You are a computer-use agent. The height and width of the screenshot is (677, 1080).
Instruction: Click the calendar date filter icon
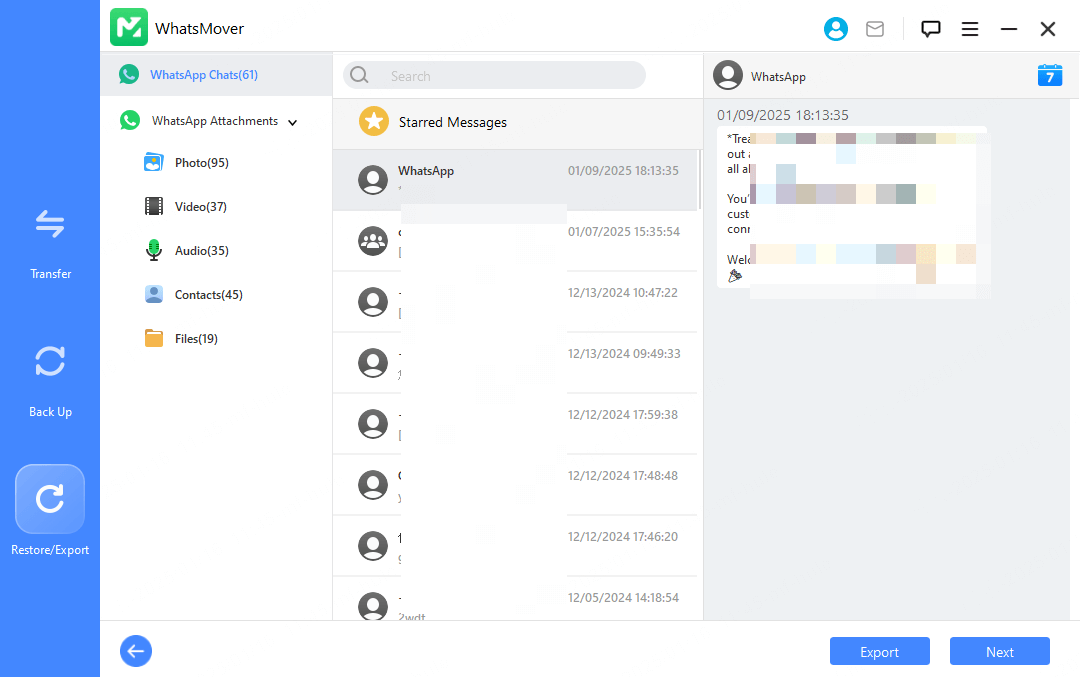[x=1049, y=76]
